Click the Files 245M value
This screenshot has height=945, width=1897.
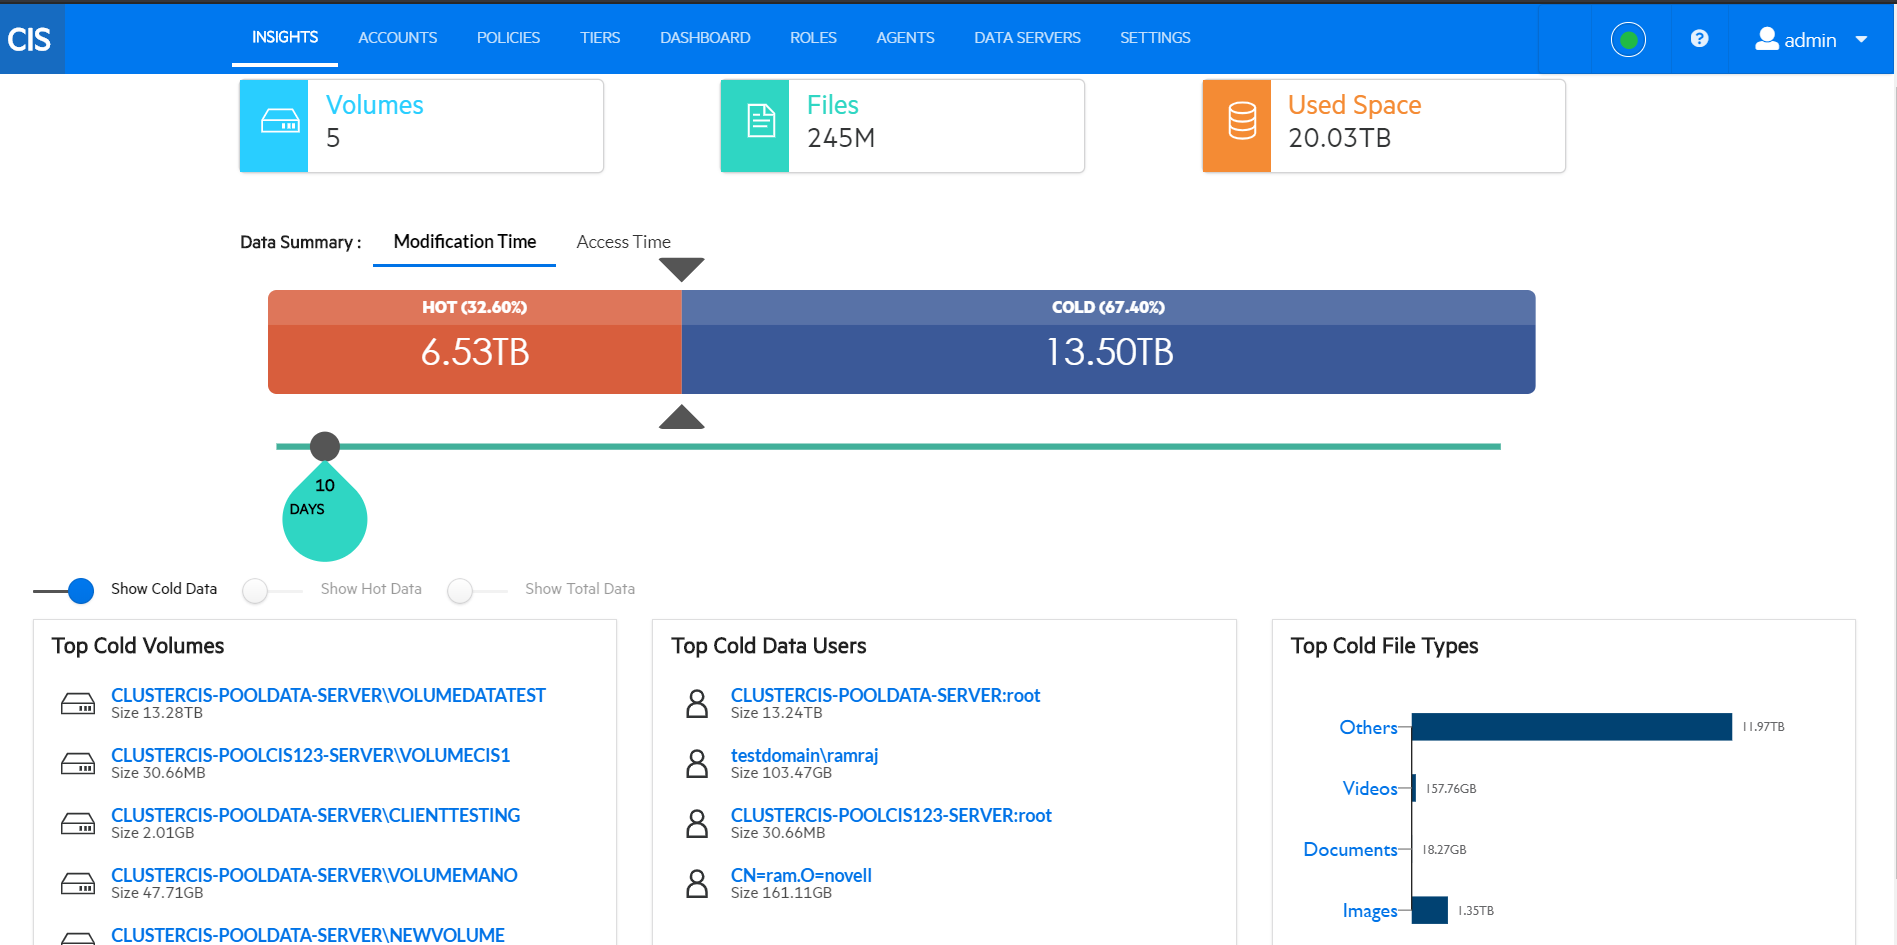(841, 138)
